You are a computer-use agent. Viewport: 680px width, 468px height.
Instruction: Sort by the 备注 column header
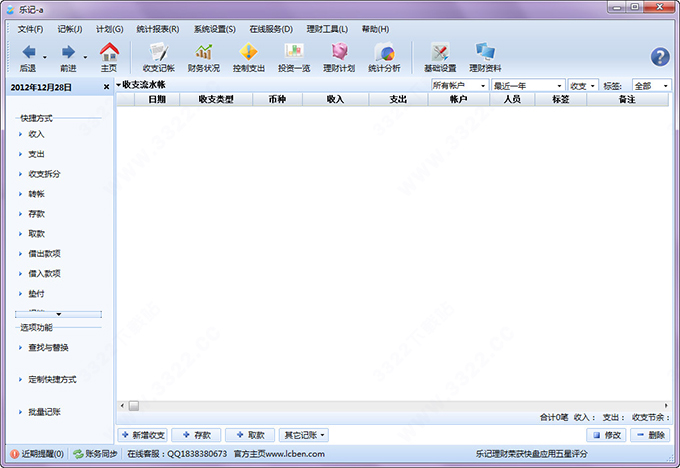627,99
